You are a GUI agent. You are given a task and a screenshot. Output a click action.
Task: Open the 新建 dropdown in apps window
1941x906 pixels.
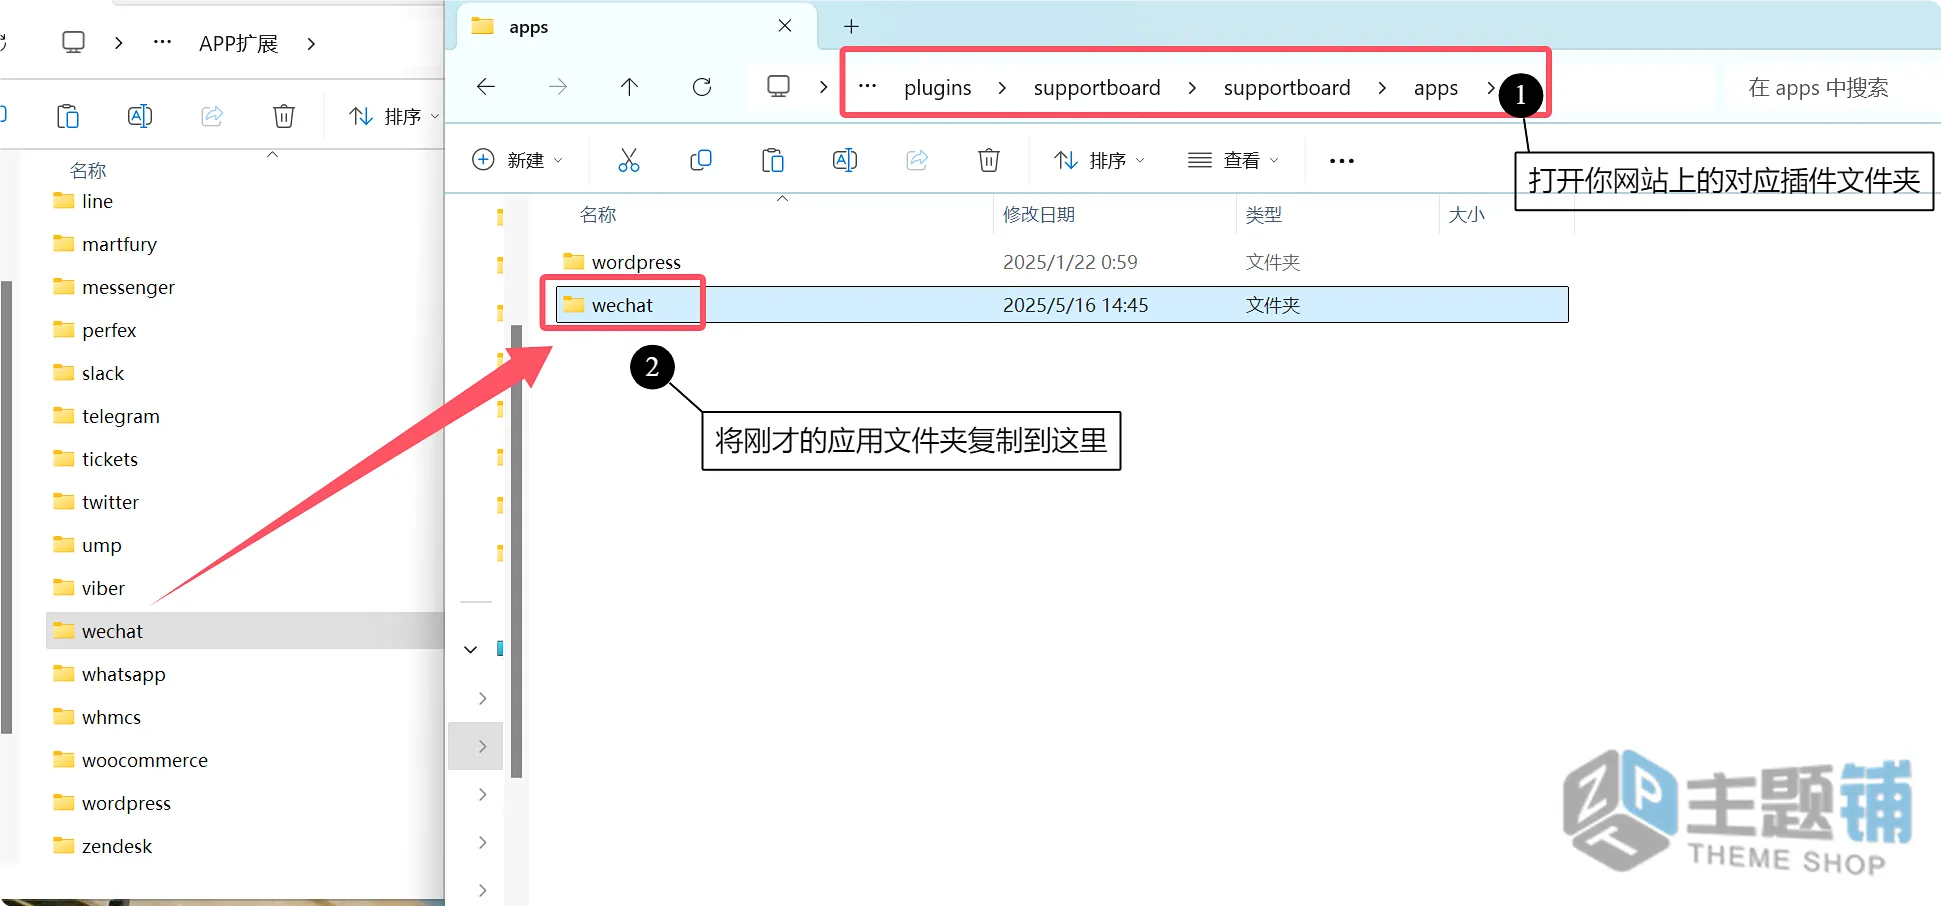518,160
